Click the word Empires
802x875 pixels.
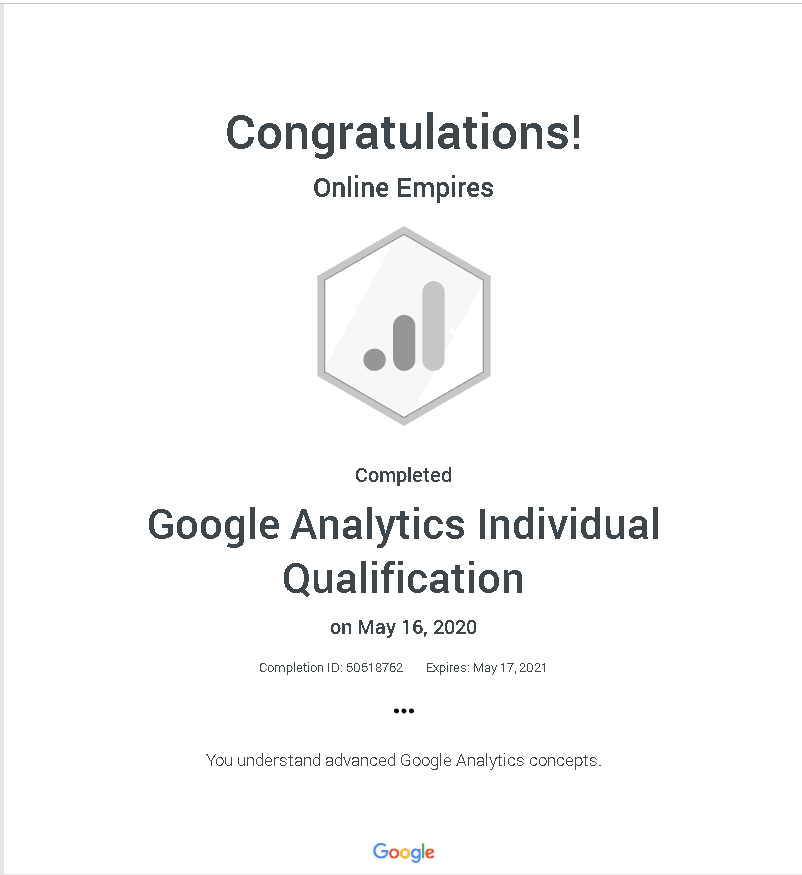(x=445, y=189)
